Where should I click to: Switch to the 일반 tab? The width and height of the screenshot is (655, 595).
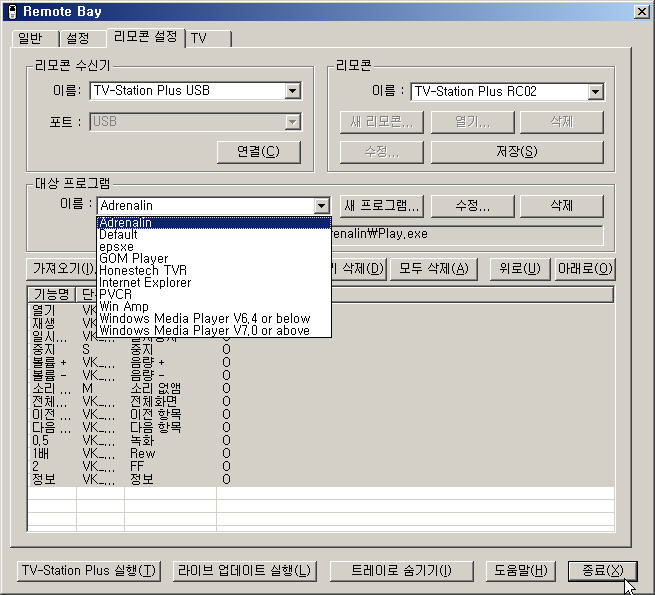[35, 38]
